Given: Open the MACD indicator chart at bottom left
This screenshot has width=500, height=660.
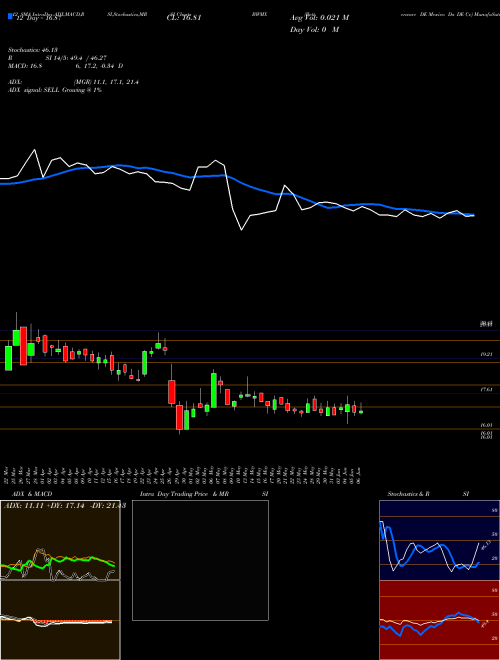Looking at the screenshot, I should (60, 620).
